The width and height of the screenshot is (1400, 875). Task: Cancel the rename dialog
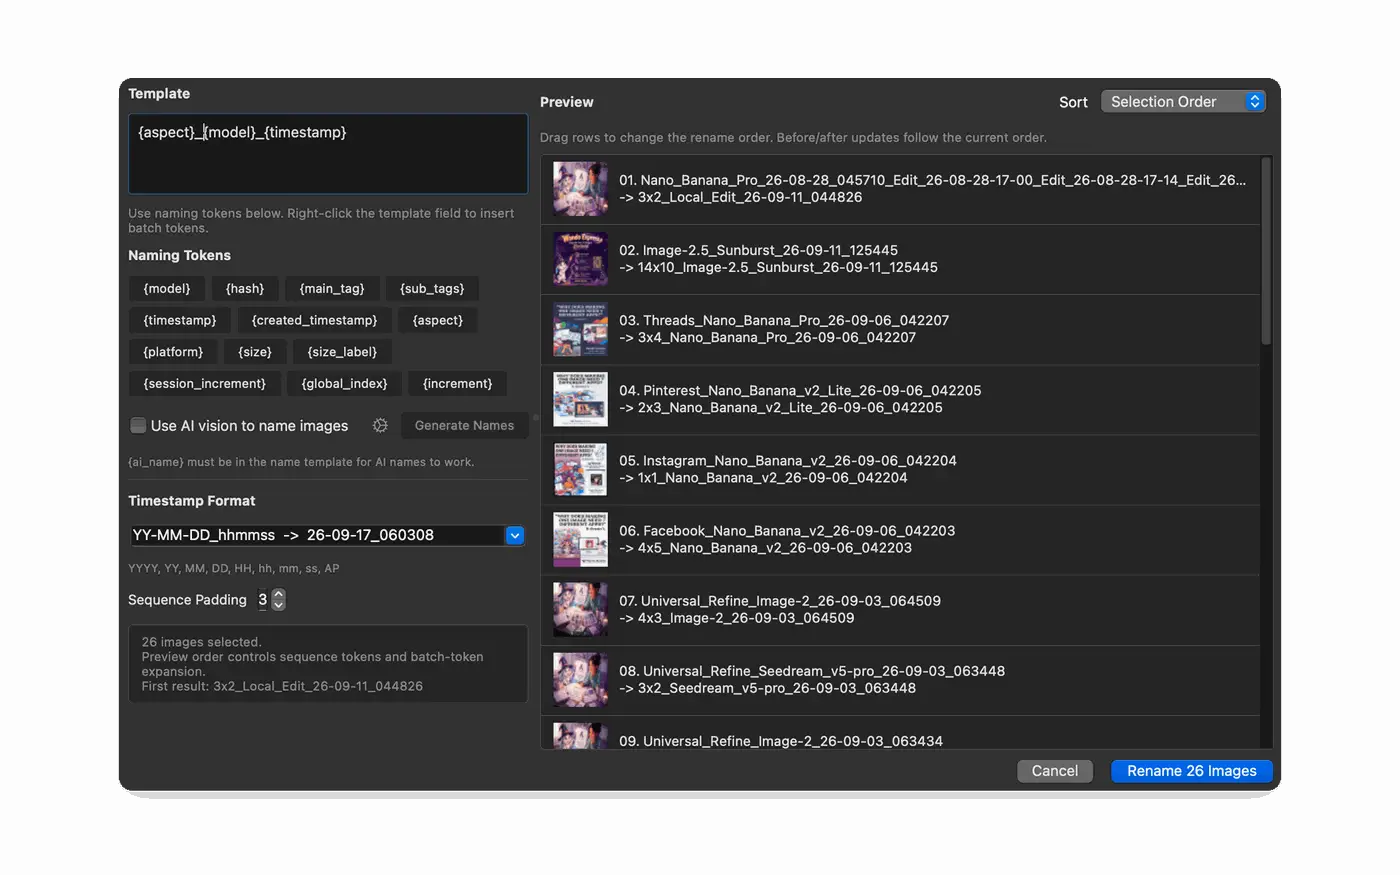point(1055,771)
